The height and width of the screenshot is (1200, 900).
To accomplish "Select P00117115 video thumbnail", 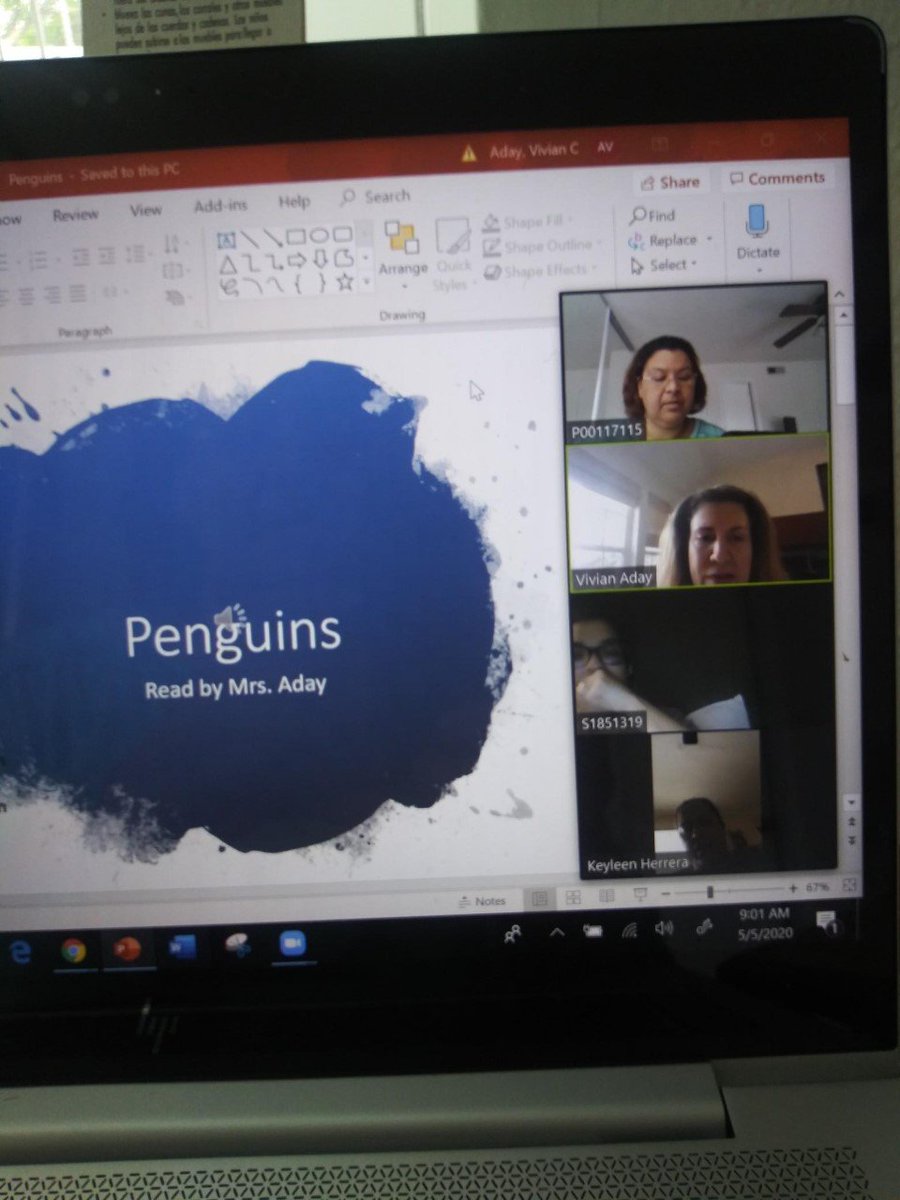I will point(695,362).
